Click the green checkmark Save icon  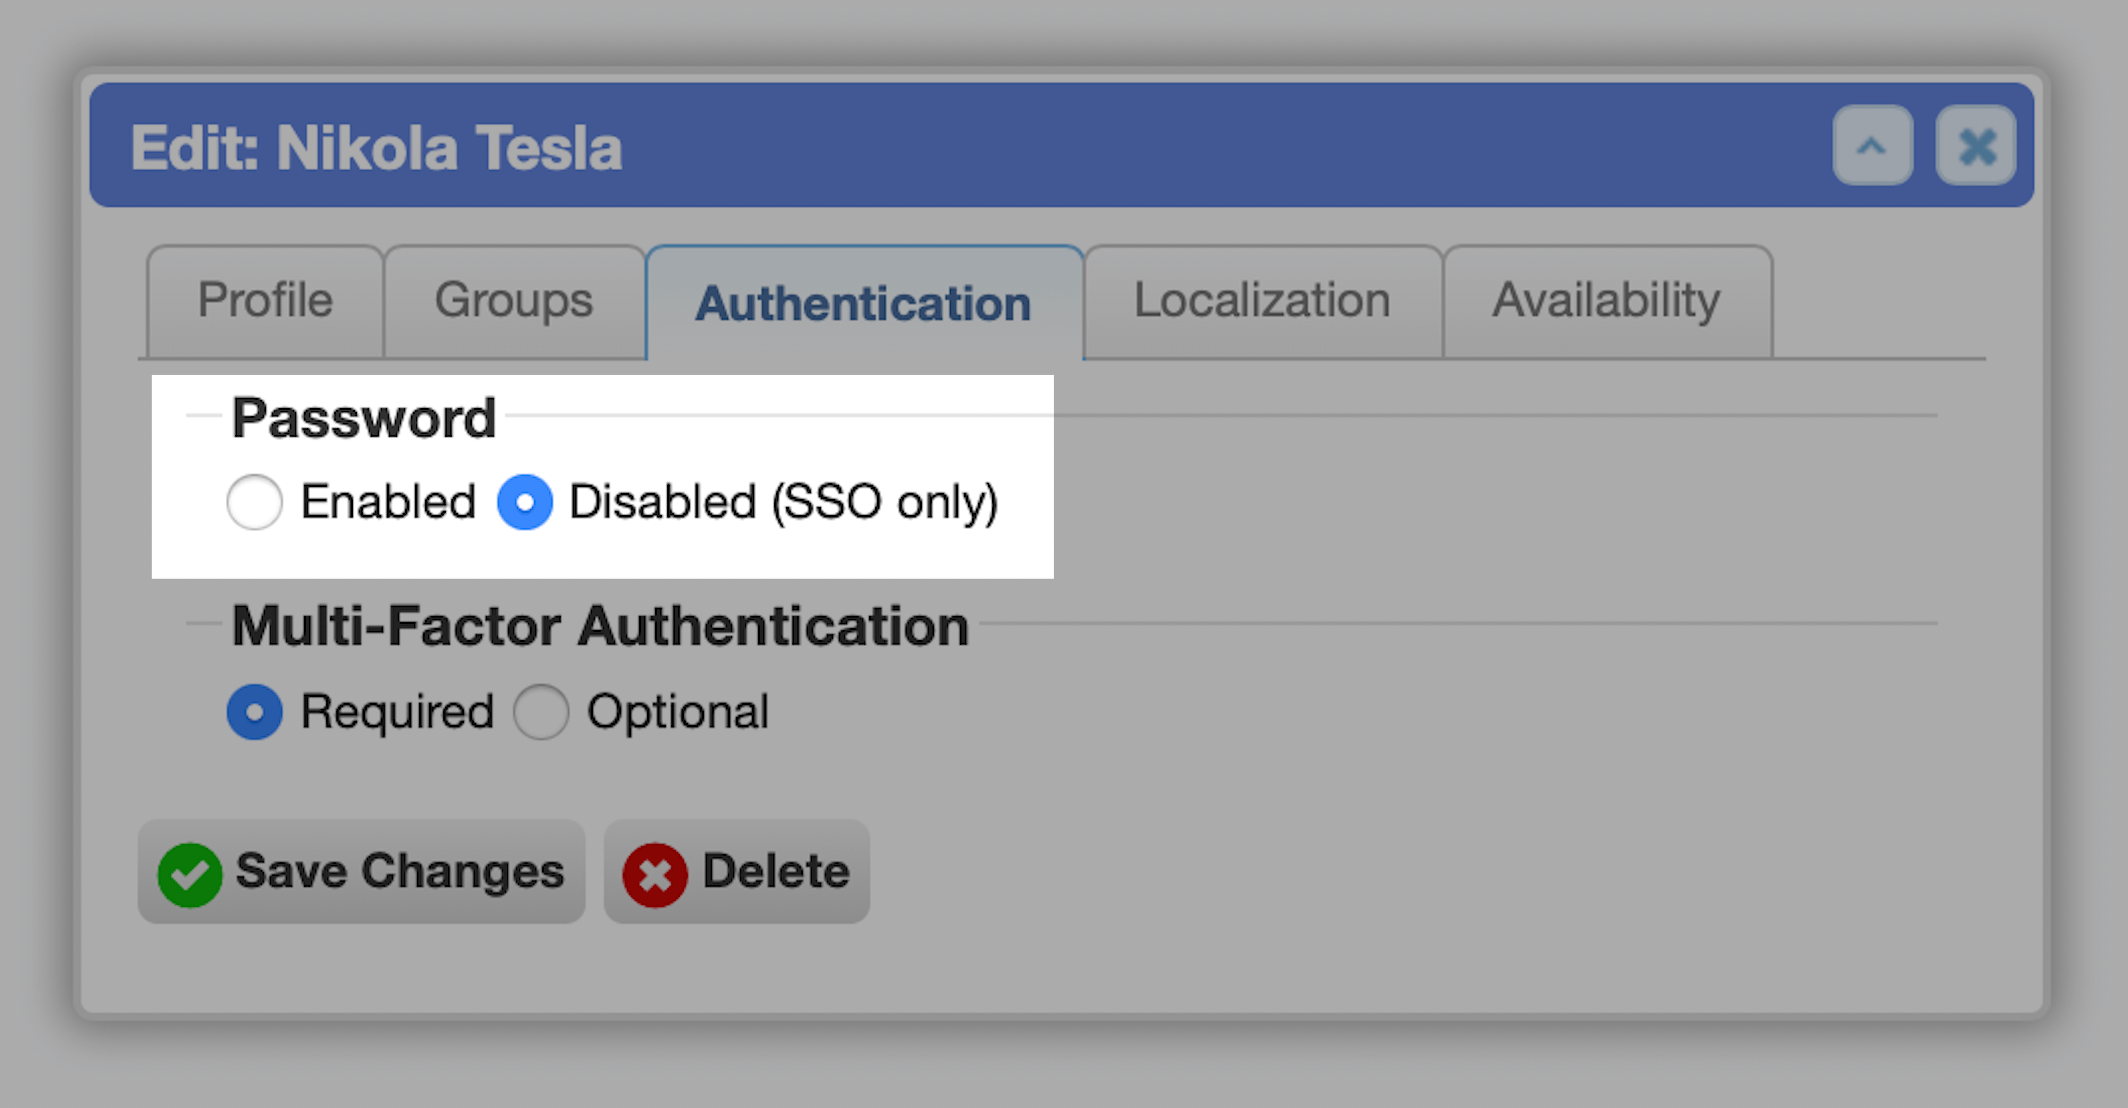point(190,874)
